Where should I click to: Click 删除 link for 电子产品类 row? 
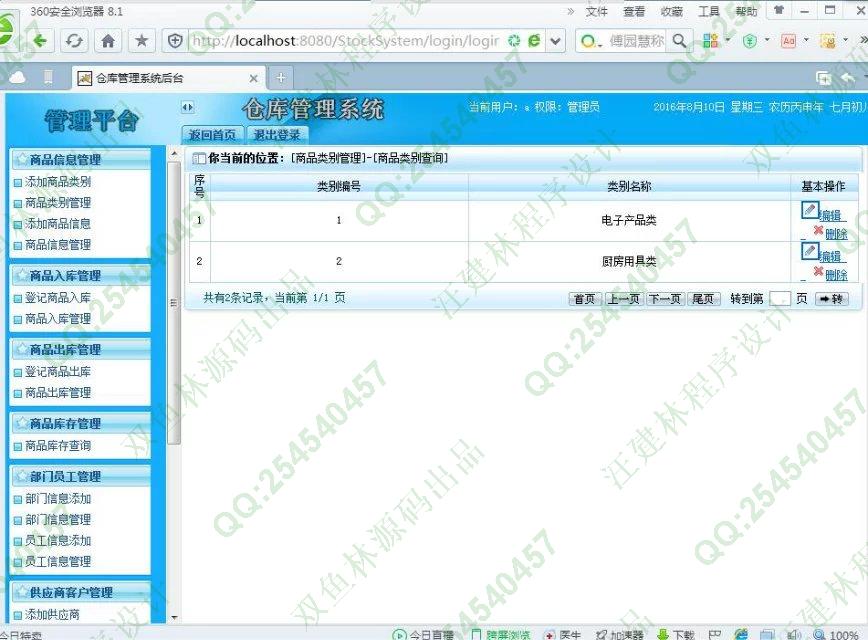pos(836,234)
